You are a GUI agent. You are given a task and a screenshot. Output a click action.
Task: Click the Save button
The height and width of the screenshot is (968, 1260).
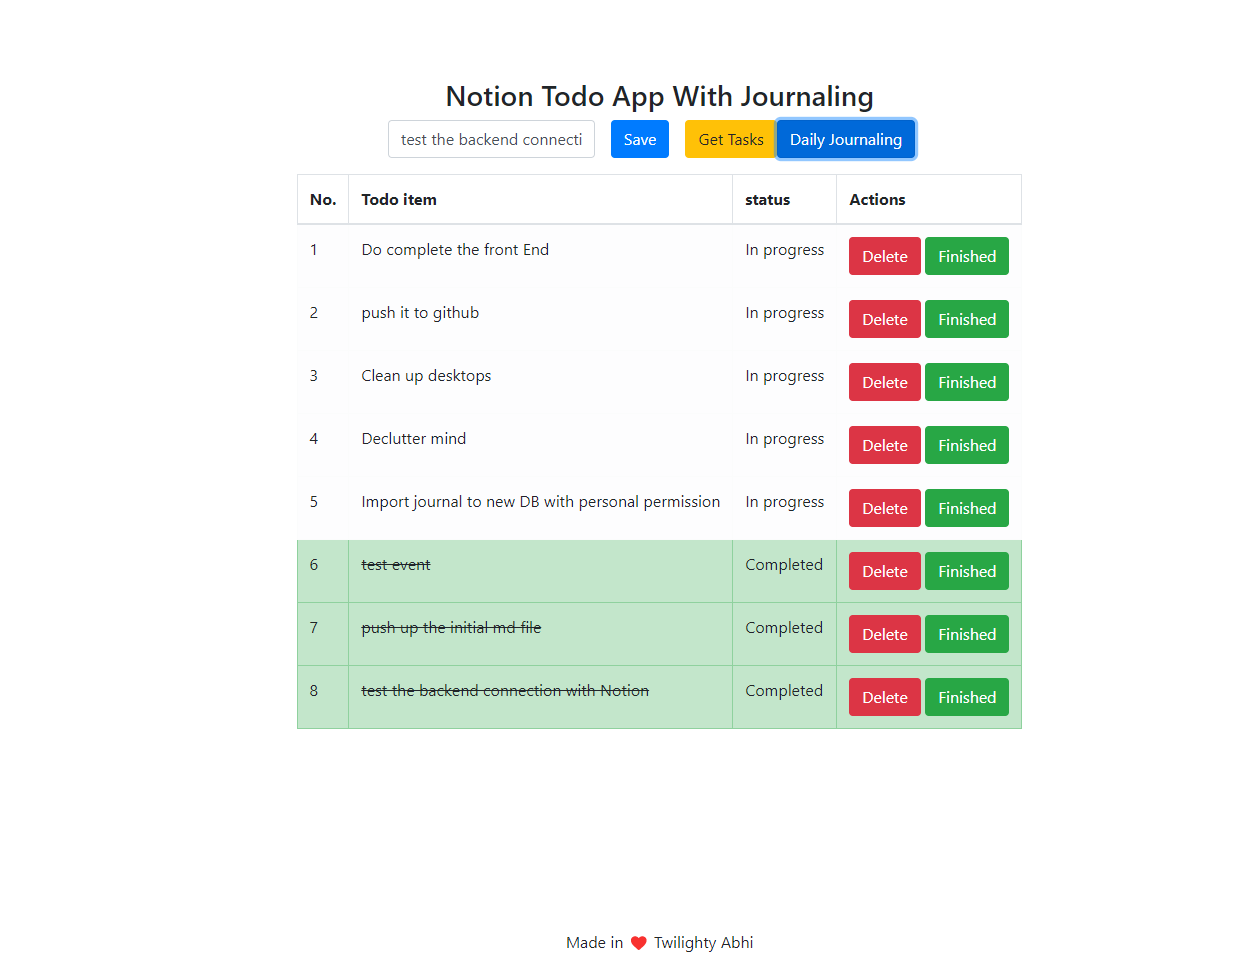click(639, 139)
